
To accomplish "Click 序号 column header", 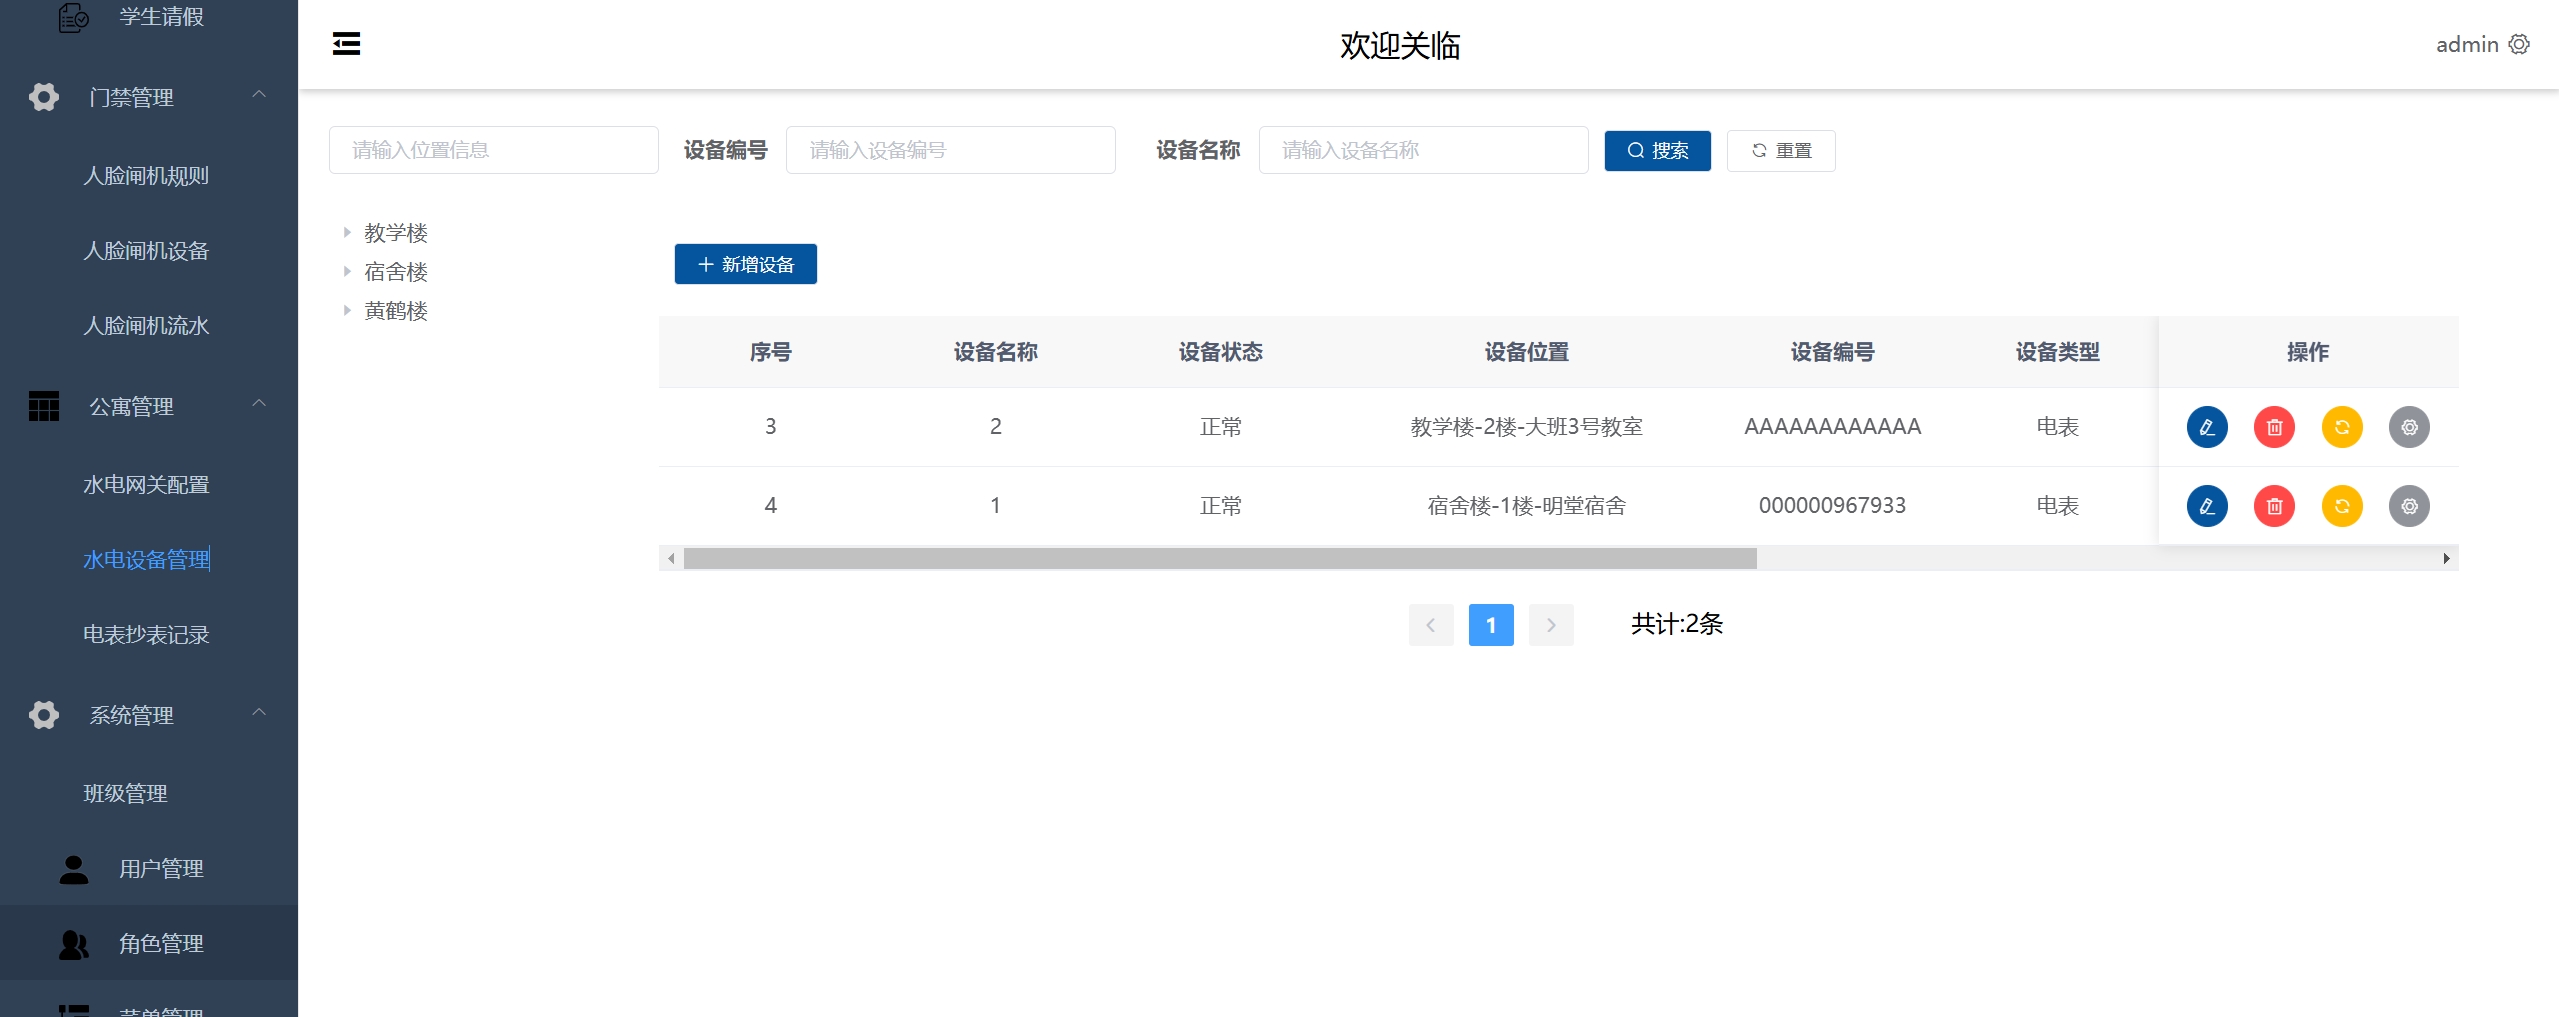I will 771,352.
